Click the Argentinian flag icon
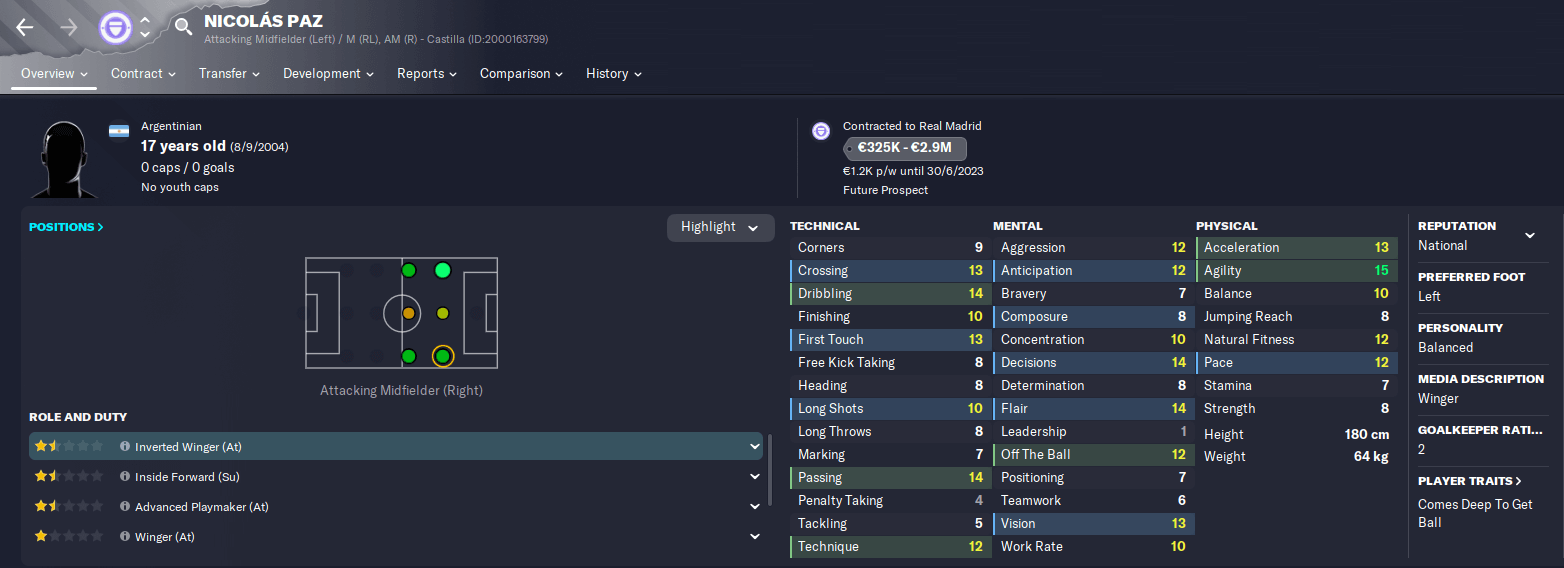Screen dimensions: 1564x568 click(119, 132)
